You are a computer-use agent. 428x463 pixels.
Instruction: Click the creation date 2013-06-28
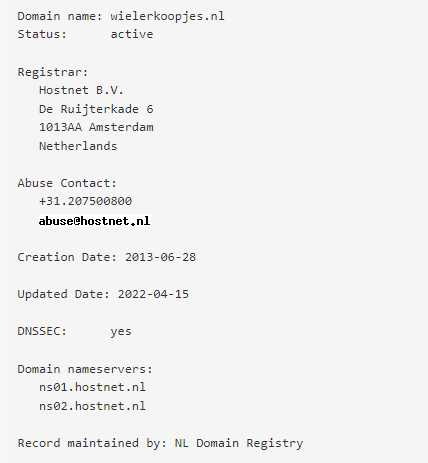tap(160, 257)
